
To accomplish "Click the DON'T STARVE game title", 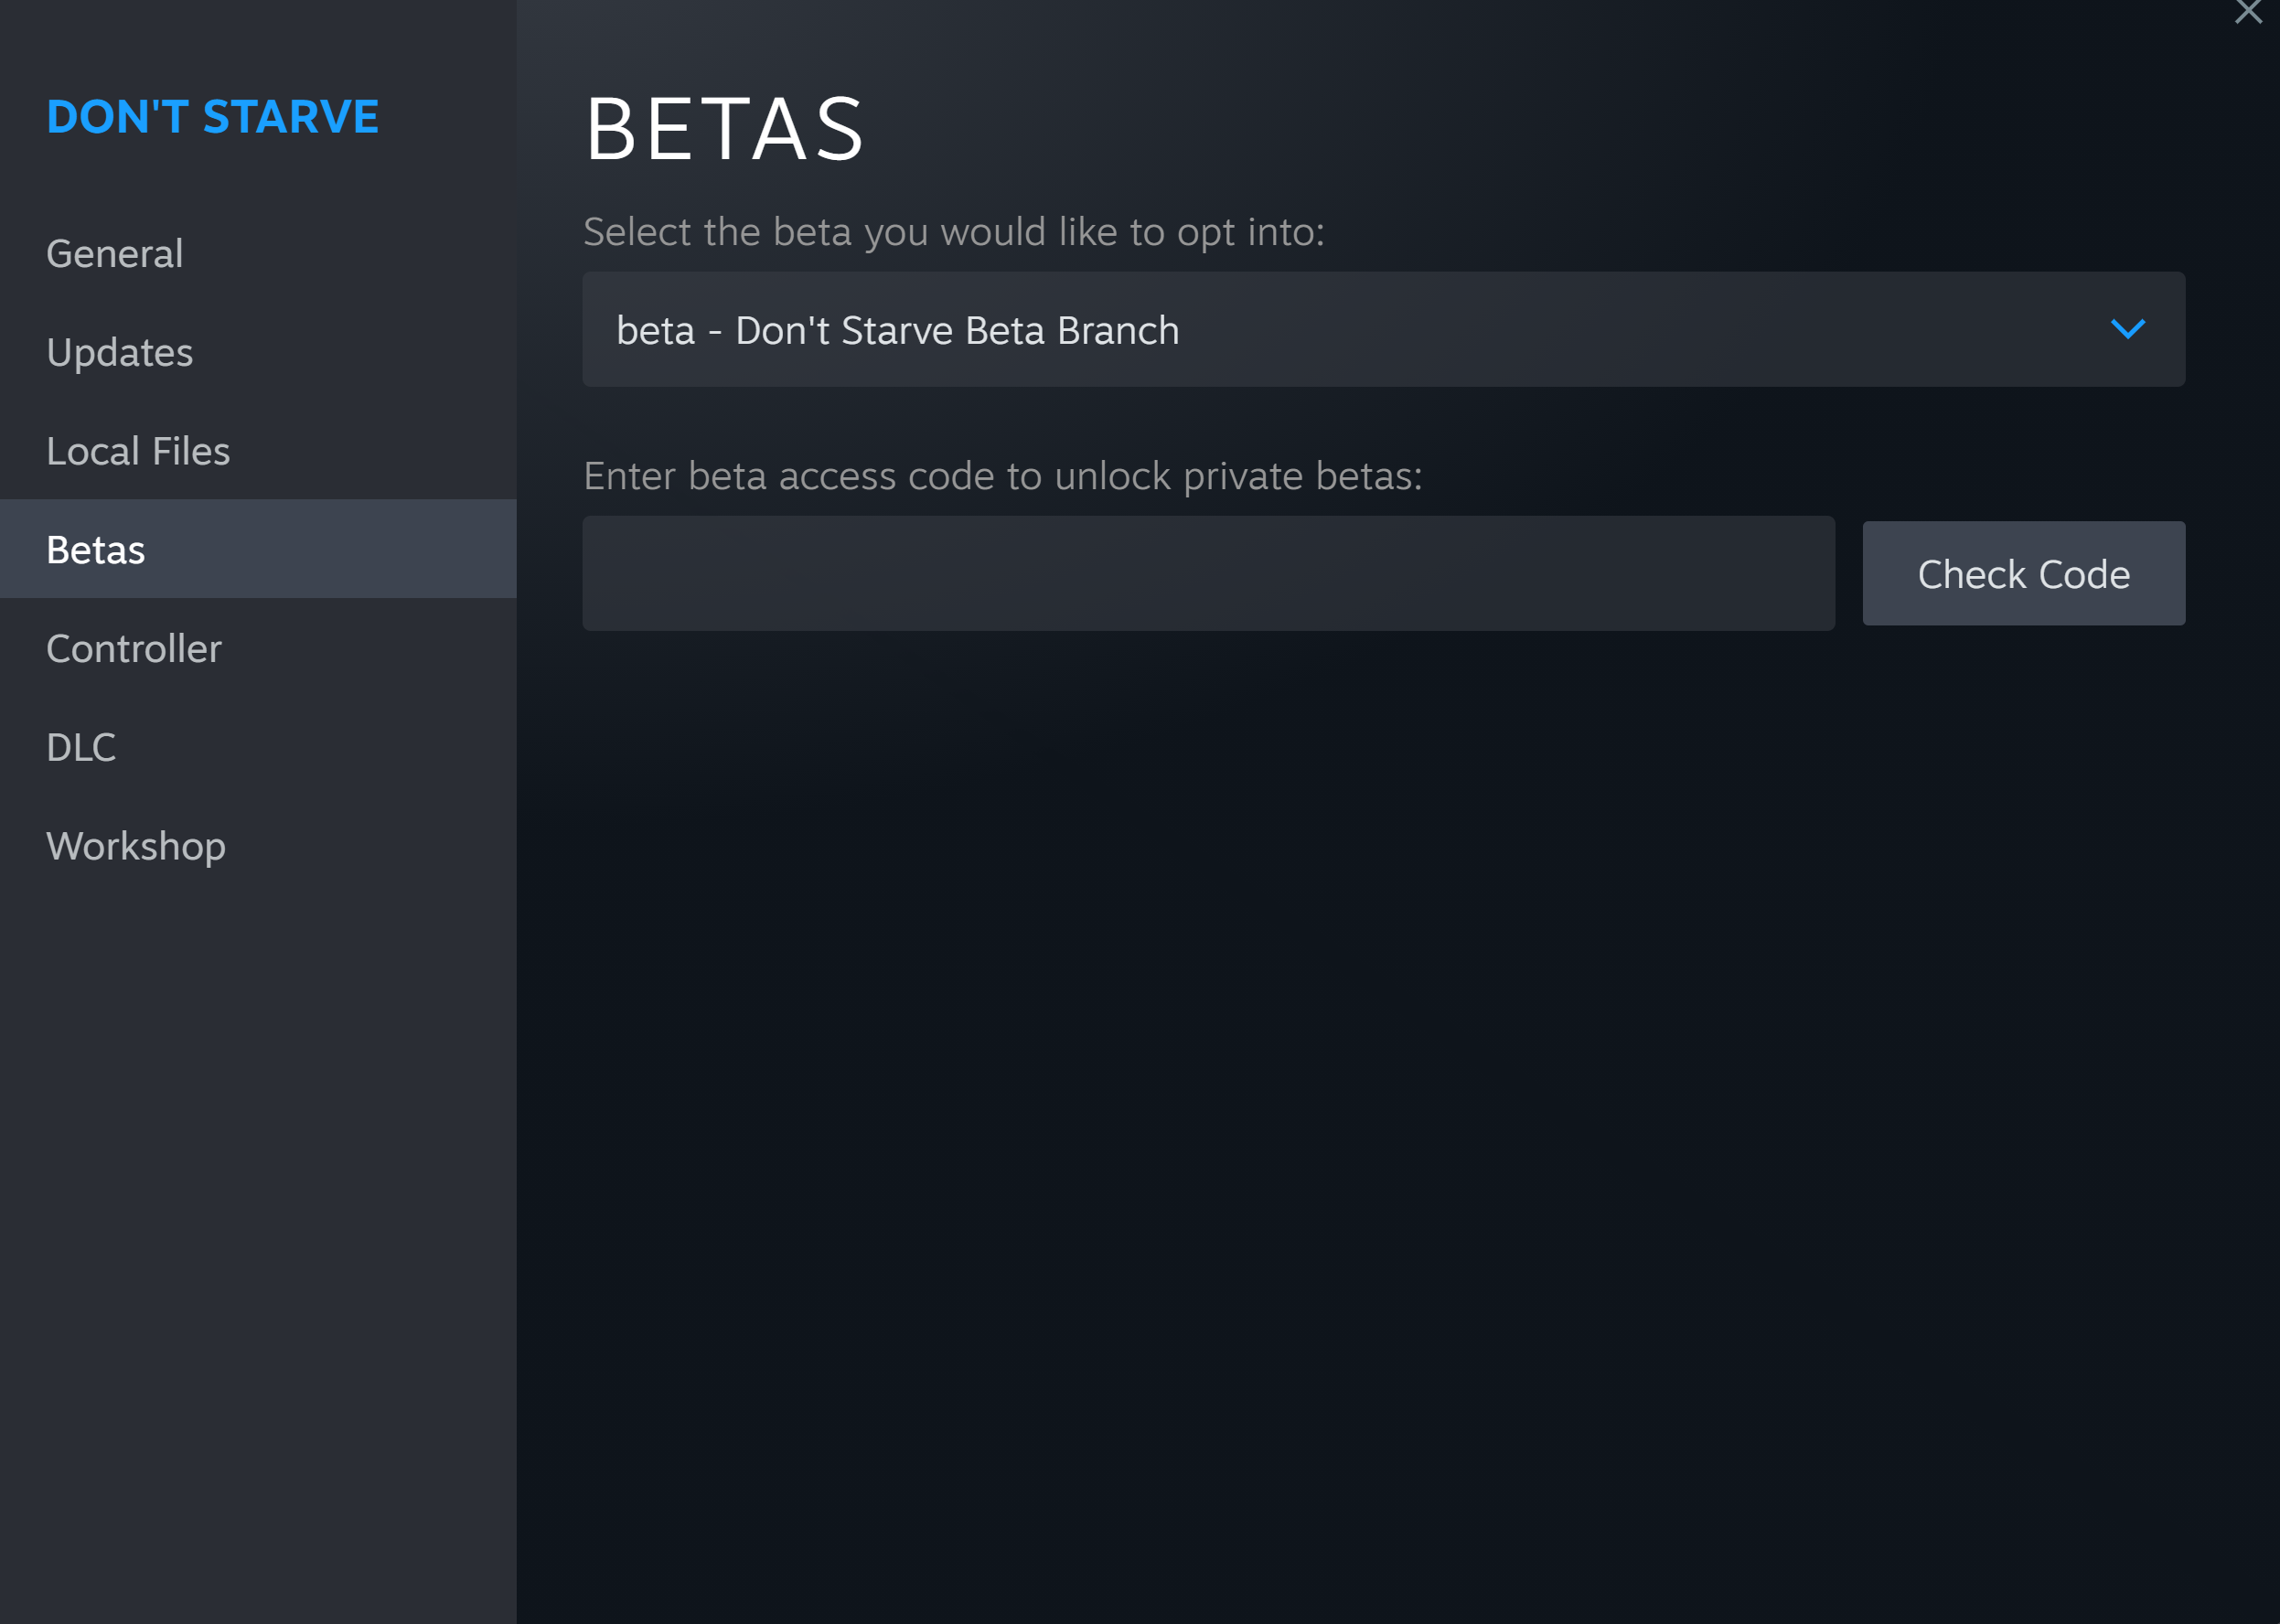I will [x=213, y=117].
